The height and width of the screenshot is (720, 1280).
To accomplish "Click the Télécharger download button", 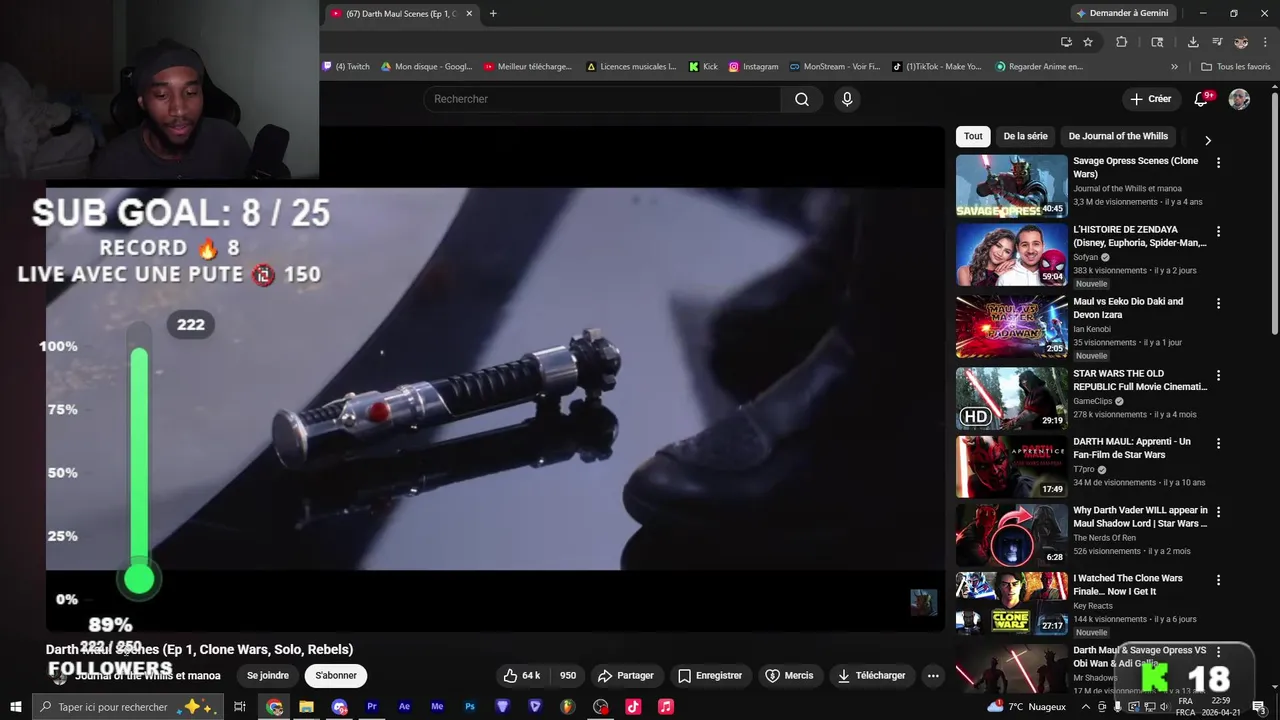I will tap(870, 676).
